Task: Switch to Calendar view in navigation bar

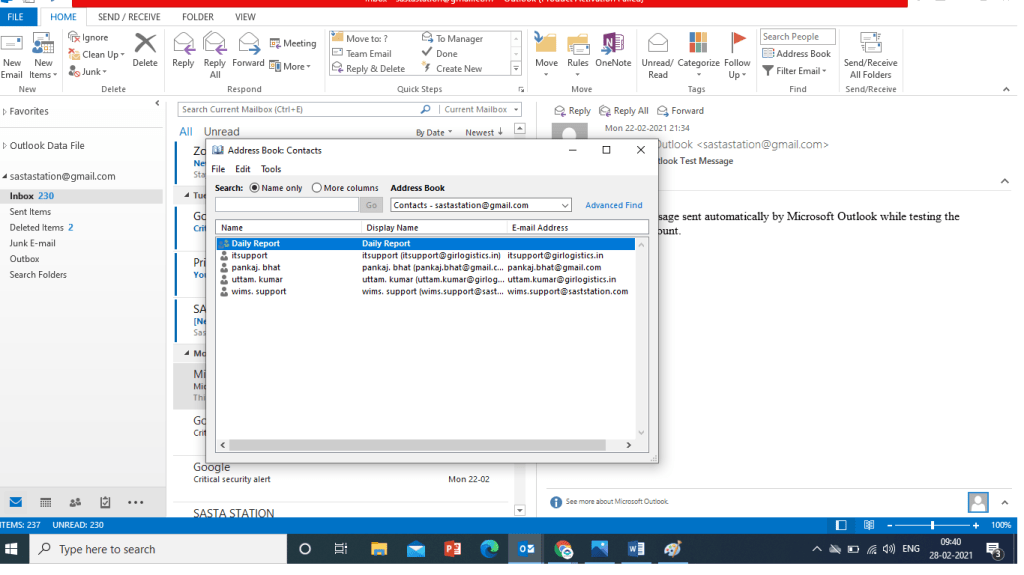Action: [45, 502]
